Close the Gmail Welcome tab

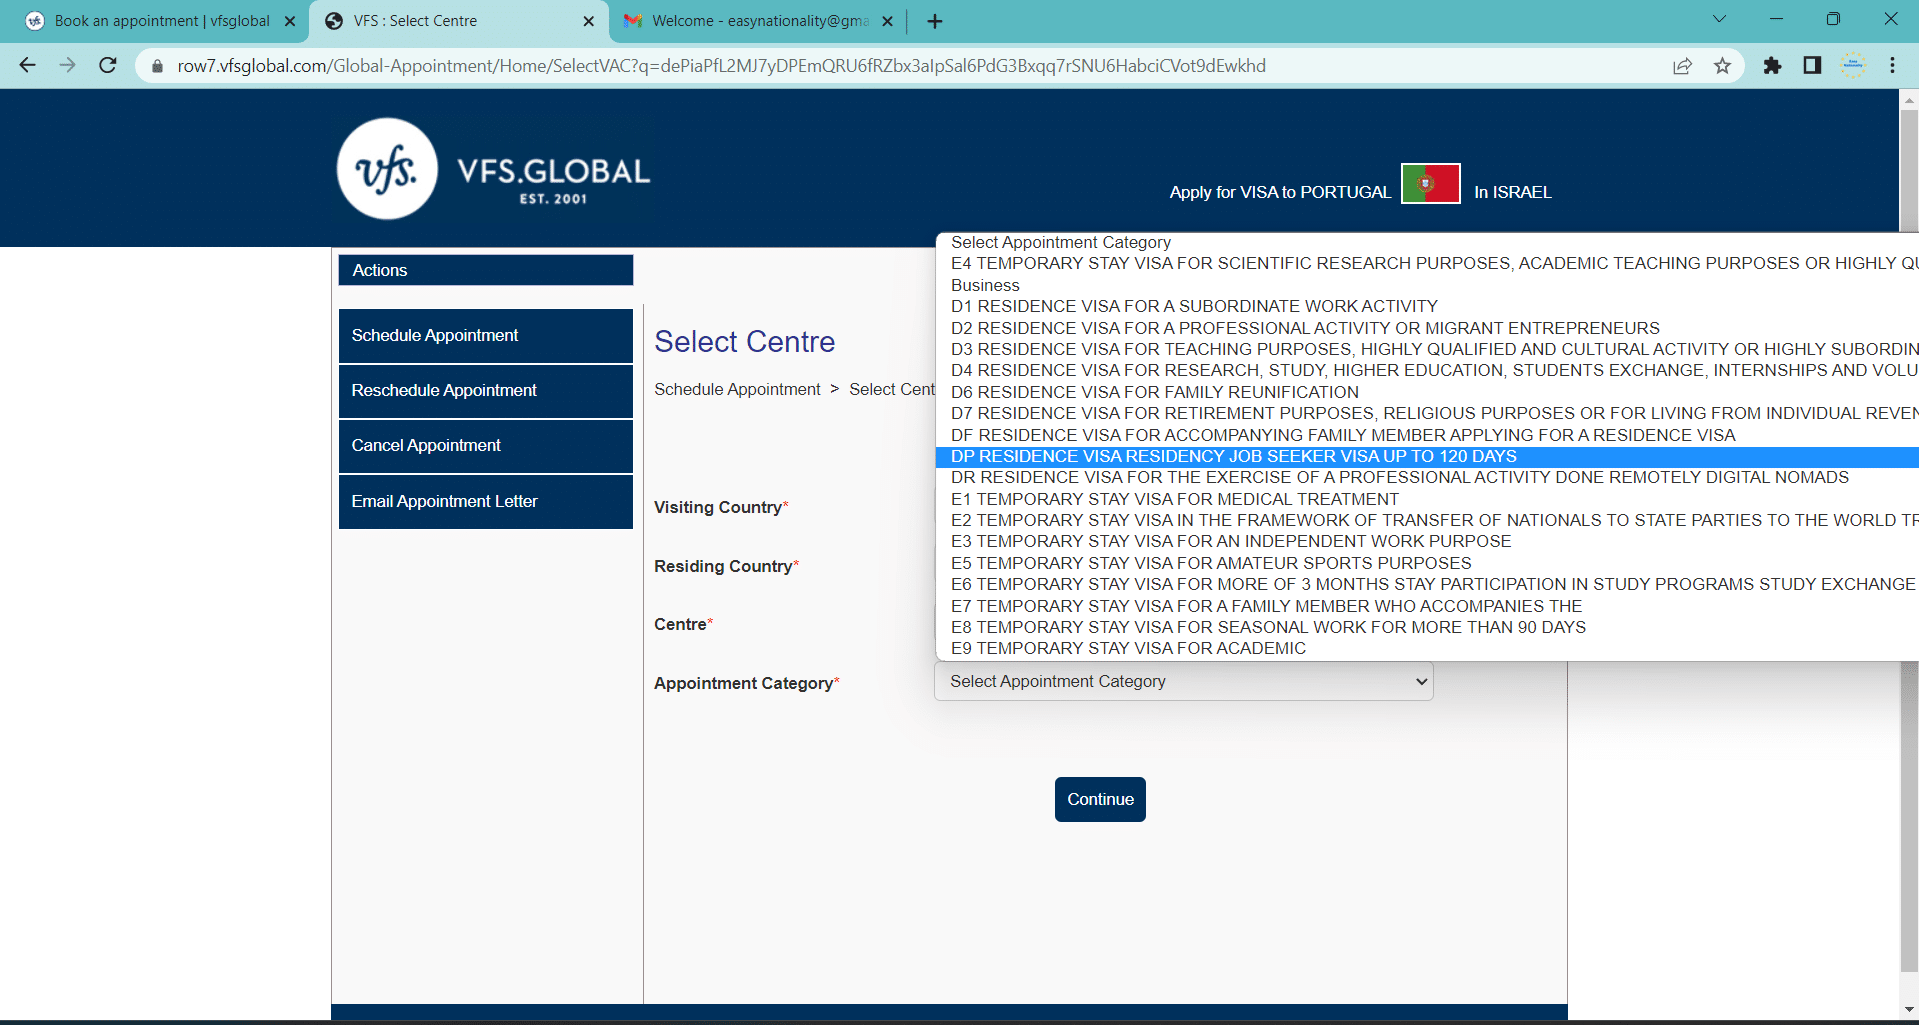[887, 21]
